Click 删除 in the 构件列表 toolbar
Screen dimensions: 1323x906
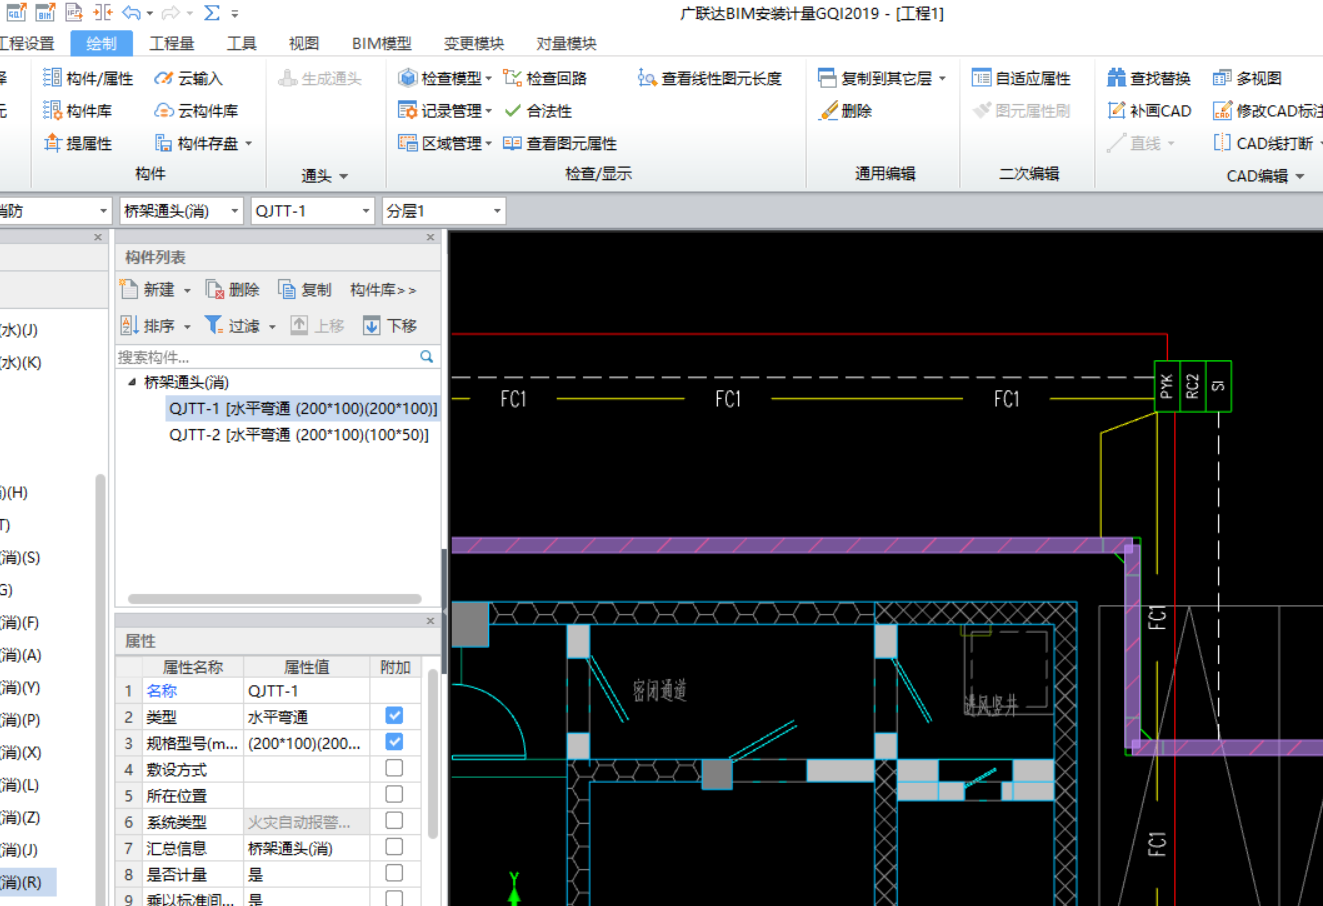(232, 290)
